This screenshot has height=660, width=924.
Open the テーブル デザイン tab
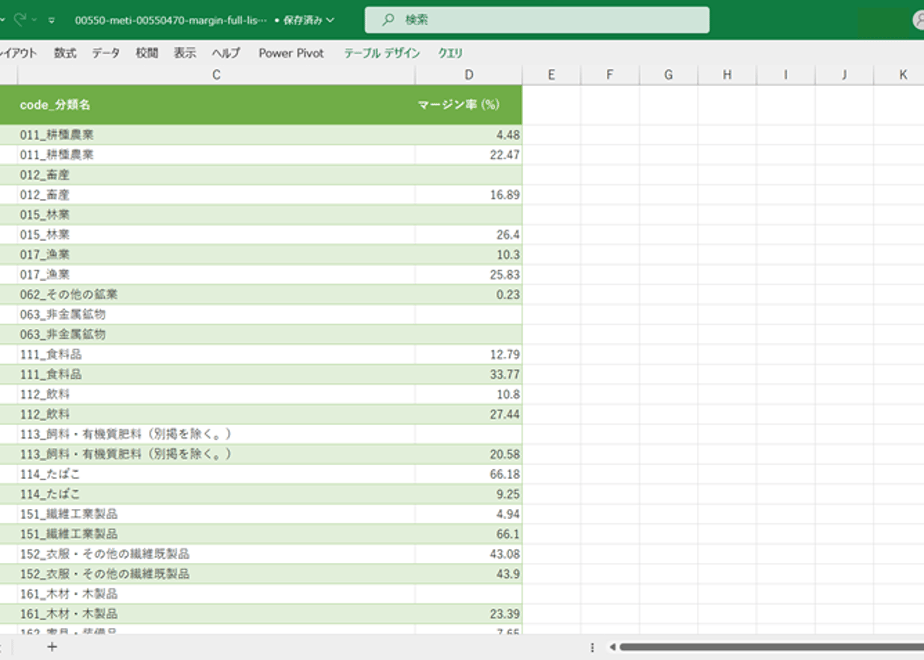coord(382,53)
